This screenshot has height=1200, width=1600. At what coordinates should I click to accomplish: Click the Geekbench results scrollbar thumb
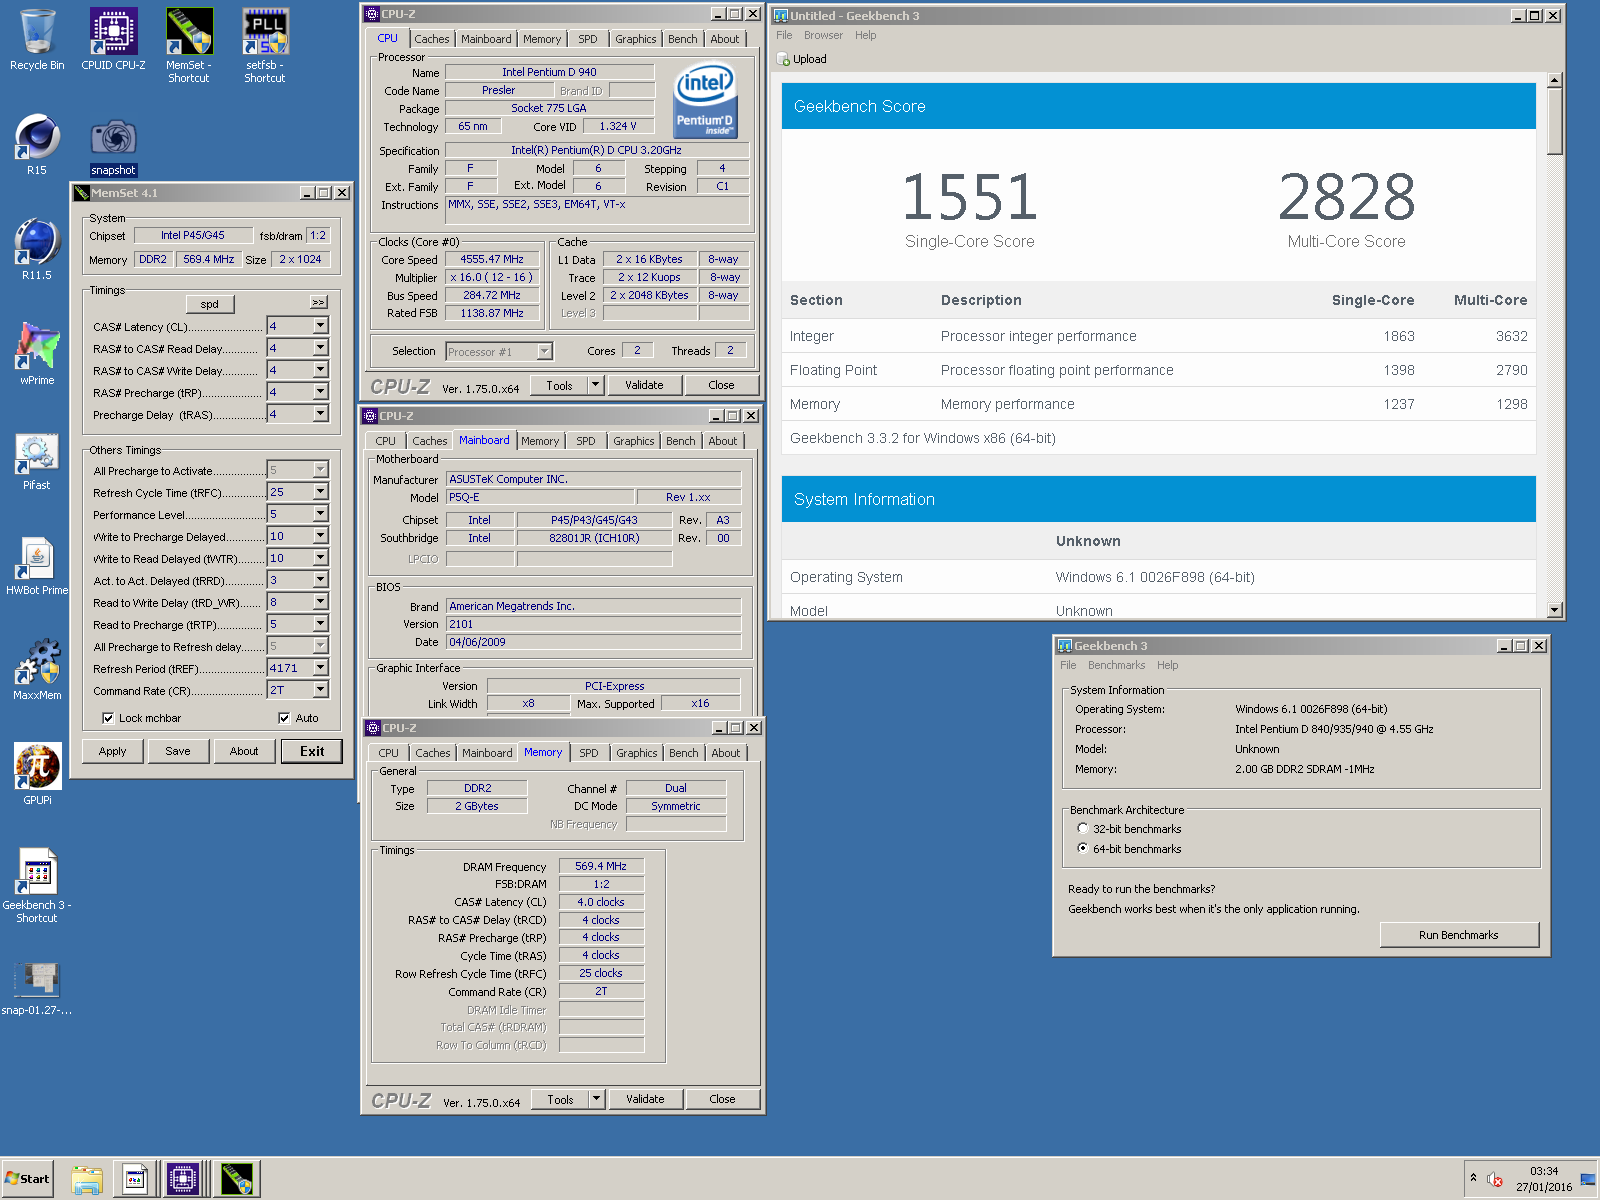[x=1554, y=121]
